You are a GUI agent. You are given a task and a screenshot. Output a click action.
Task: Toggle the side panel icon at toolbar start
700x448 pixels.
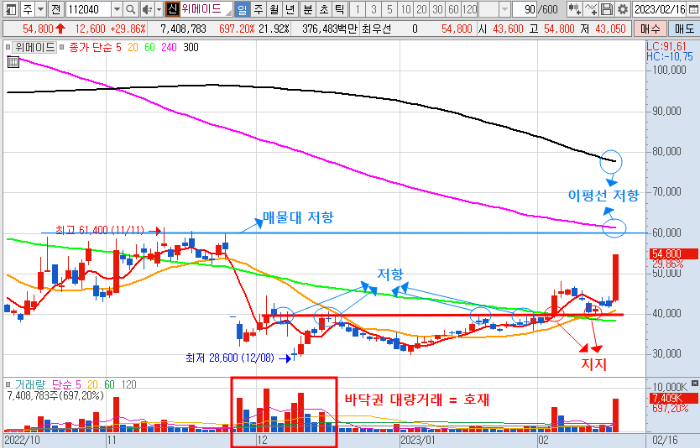[x=11, y=9]
